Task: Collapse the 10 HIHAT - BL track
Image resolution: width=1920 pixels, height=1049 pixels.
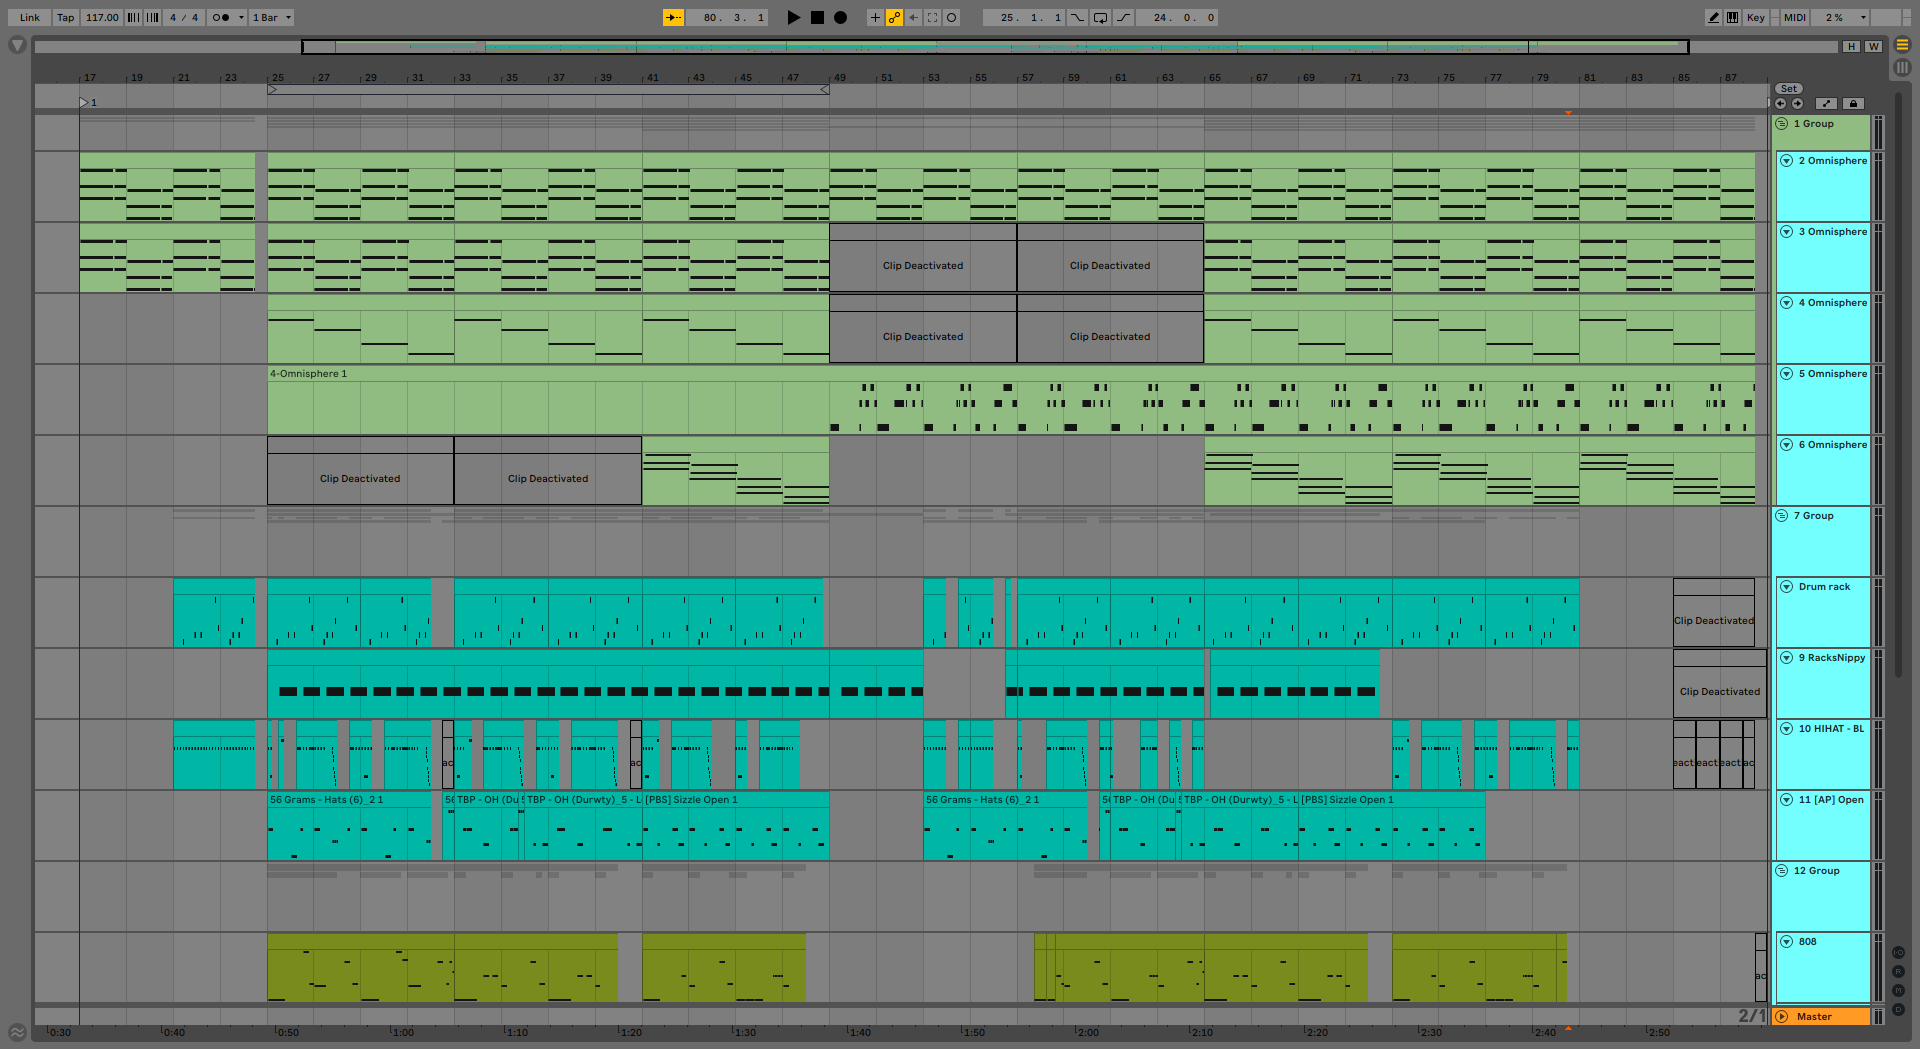Action: [1787, 729]
